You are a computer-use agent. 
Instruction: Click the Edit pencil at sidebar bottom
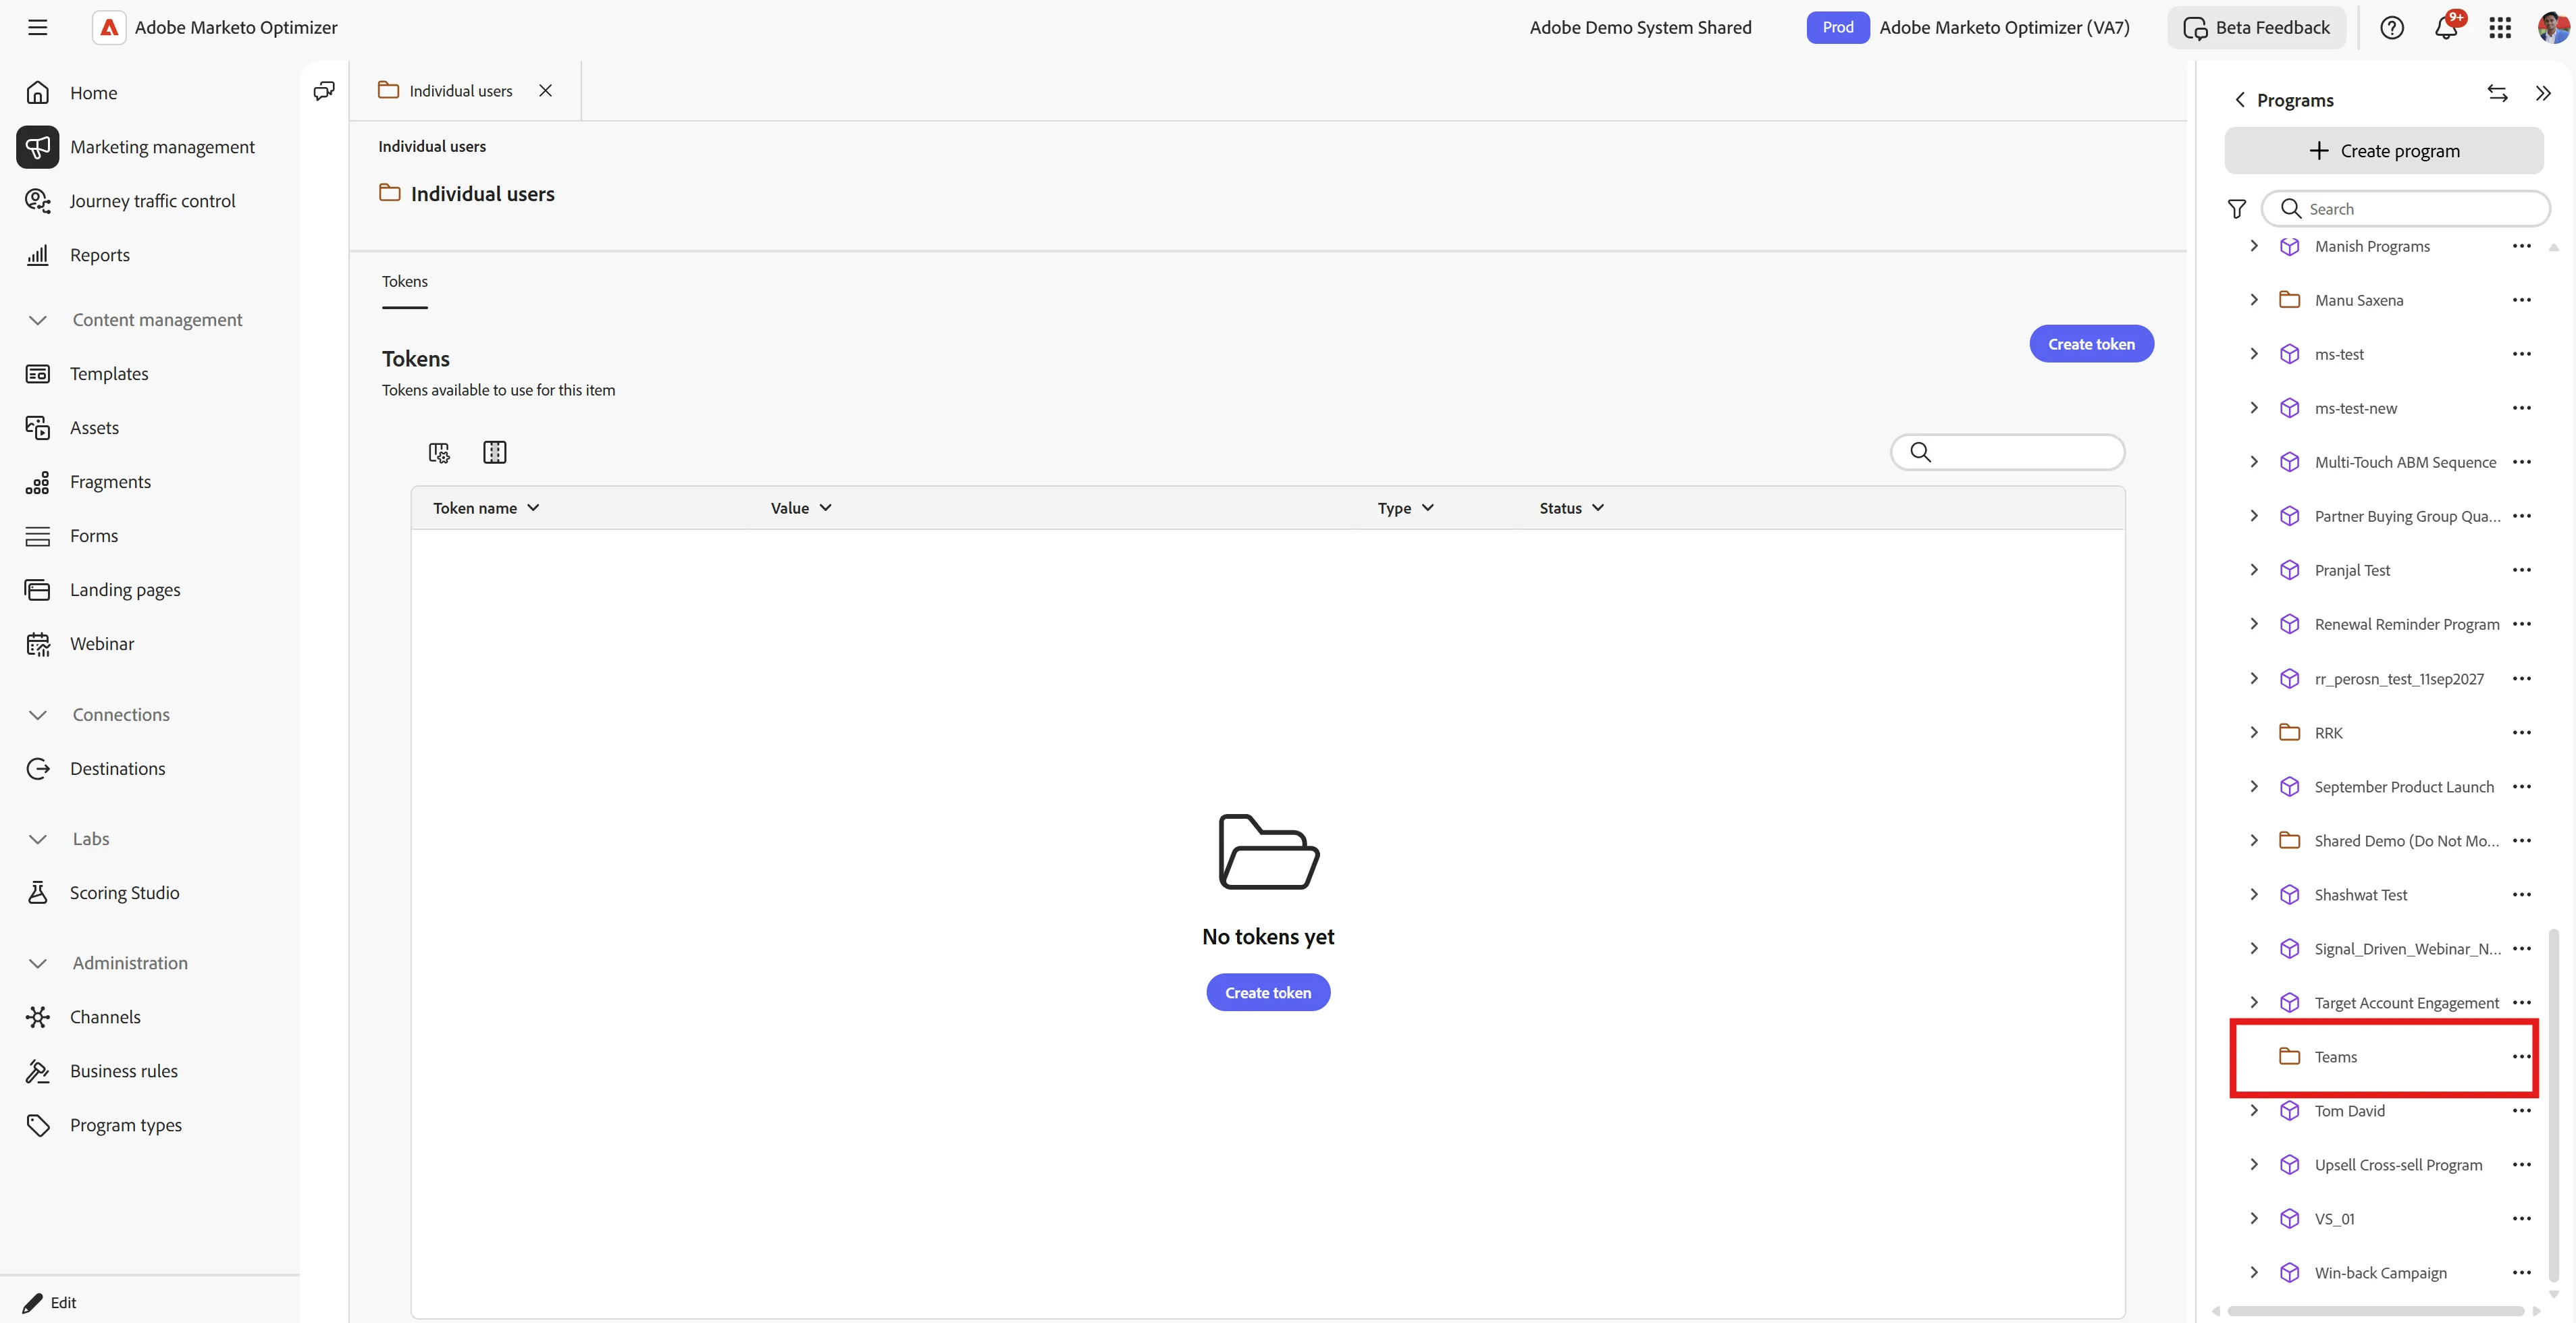tap(49, 1302)
